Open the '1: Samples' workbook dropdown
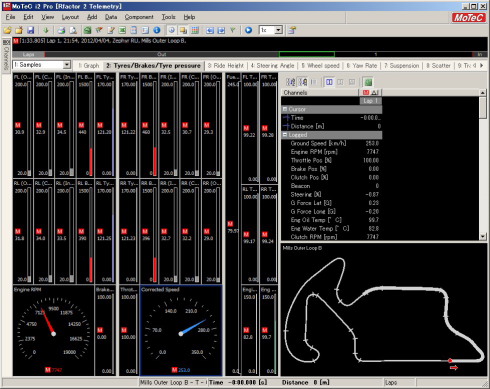Viewport: 490px width, 389px height. point(67,65)
